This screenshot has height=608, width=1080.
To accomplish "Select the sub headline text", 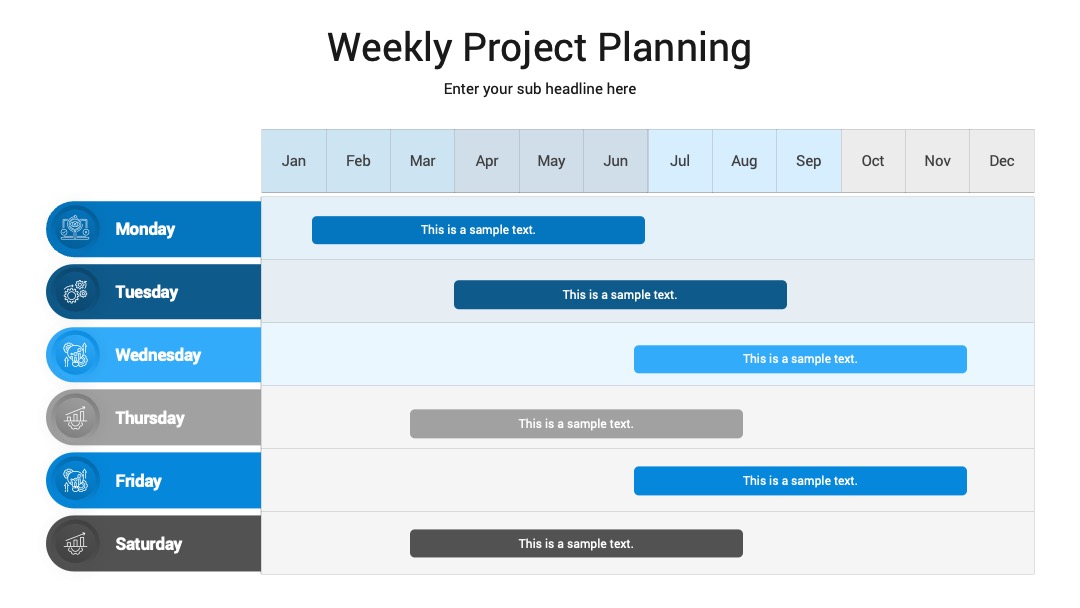I will pyautogui.click(x=539, y=89).
